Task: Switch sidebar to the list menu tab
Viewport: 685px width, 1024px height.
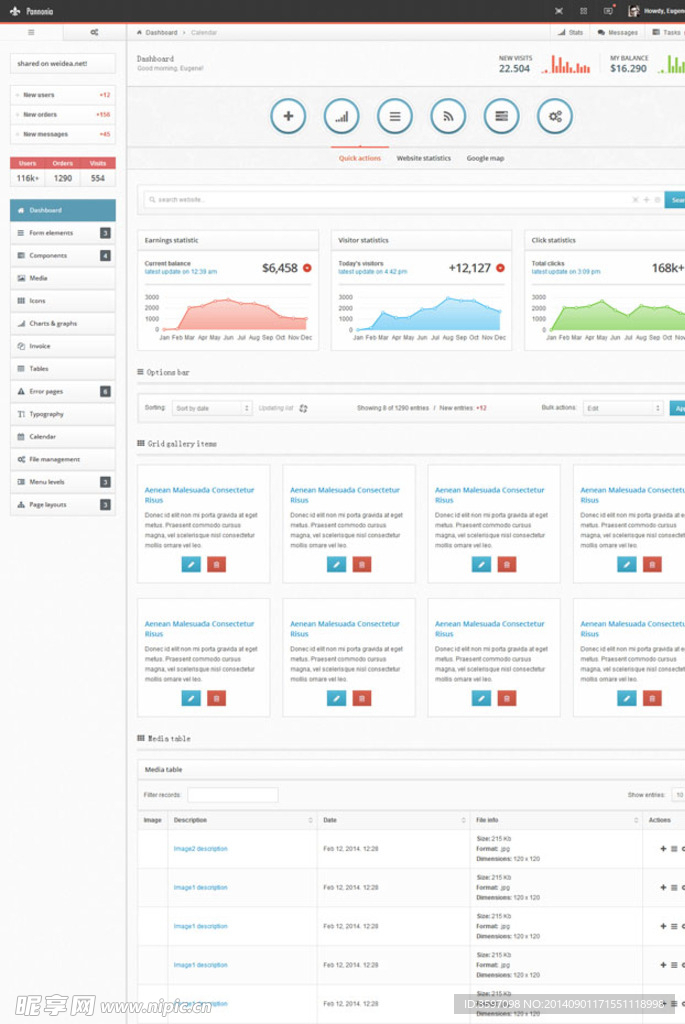Action: click(x=31, y=32)
